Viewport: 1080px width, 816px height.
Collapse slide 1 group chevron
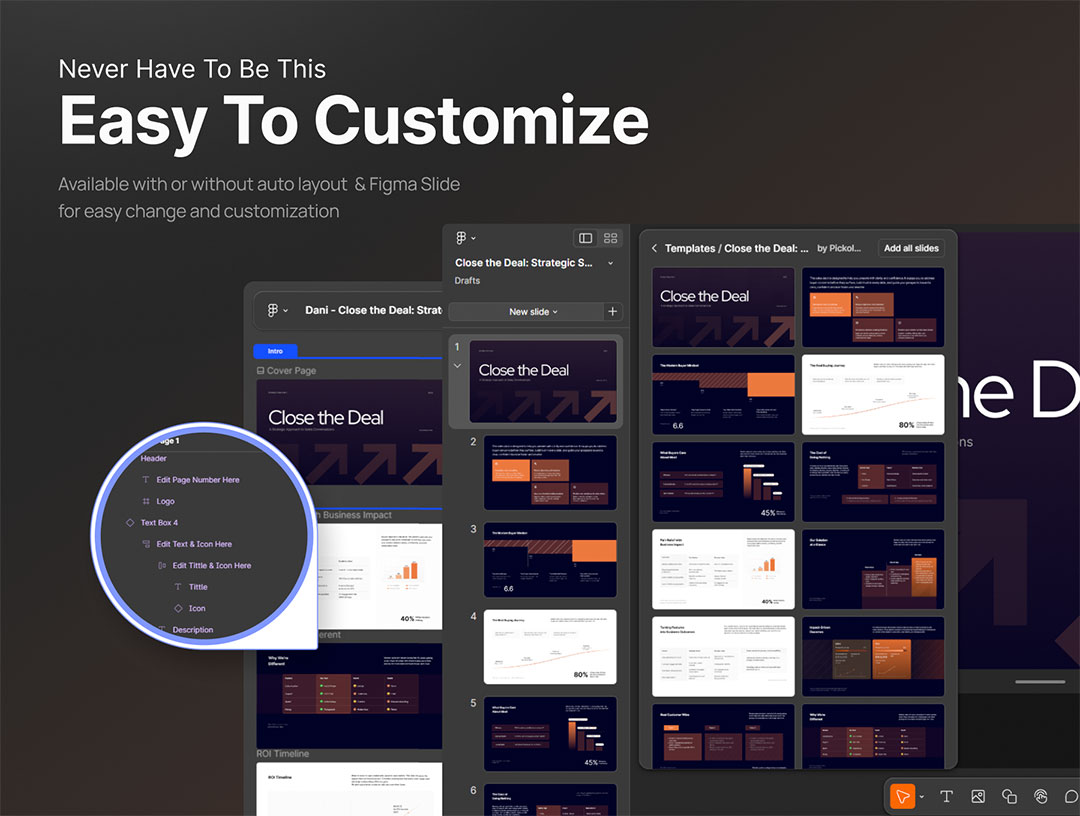pos(457,366)
